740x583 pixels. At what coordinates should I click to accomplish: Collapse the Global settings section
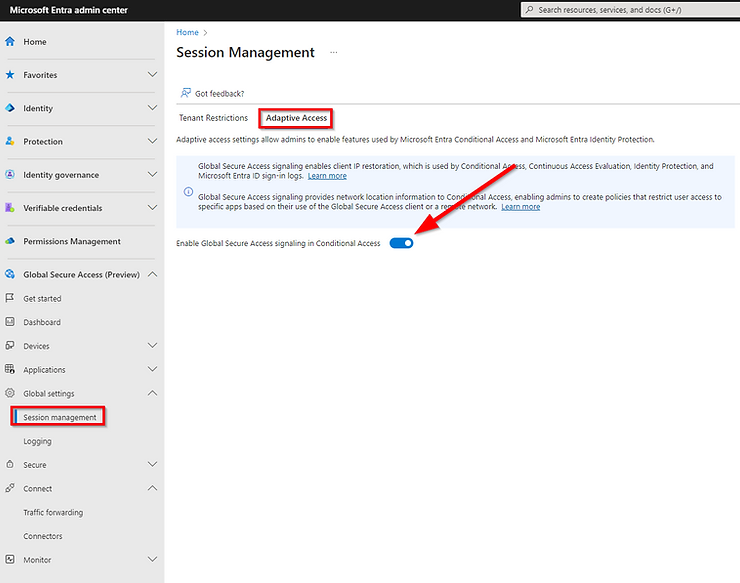point(152,393)
